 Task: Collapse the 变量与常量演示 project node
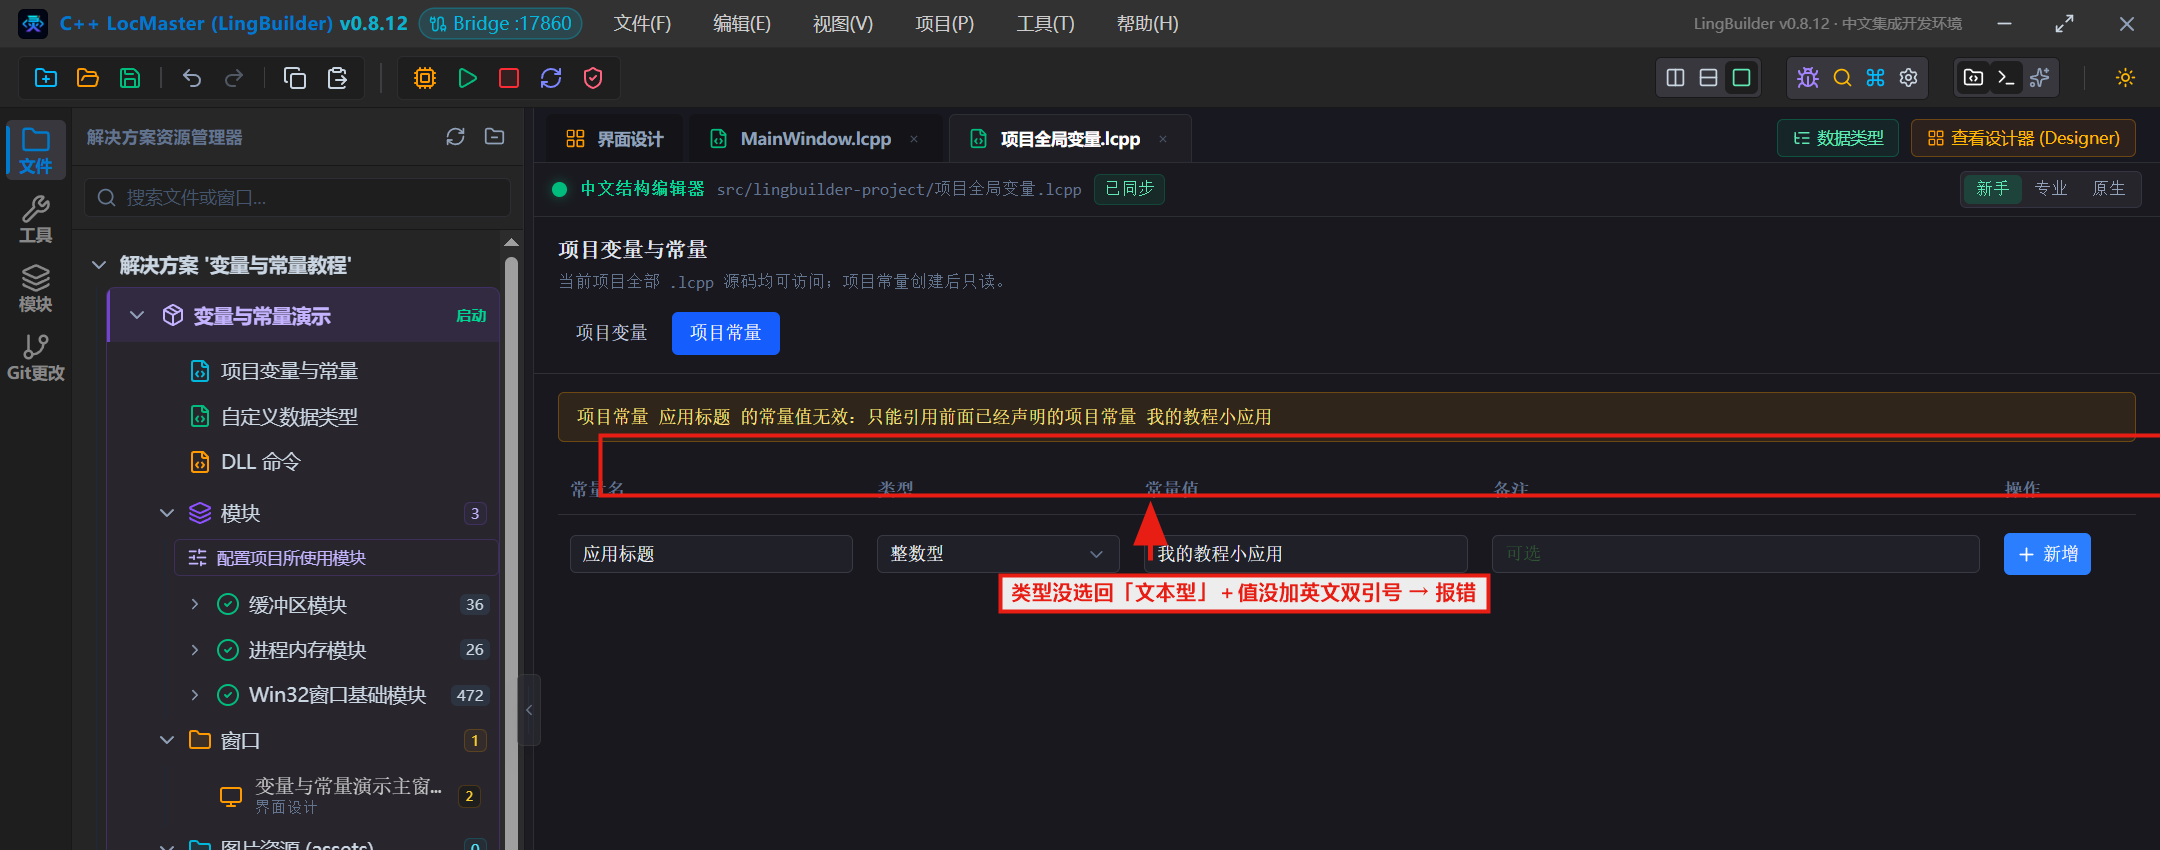(137, 316)
